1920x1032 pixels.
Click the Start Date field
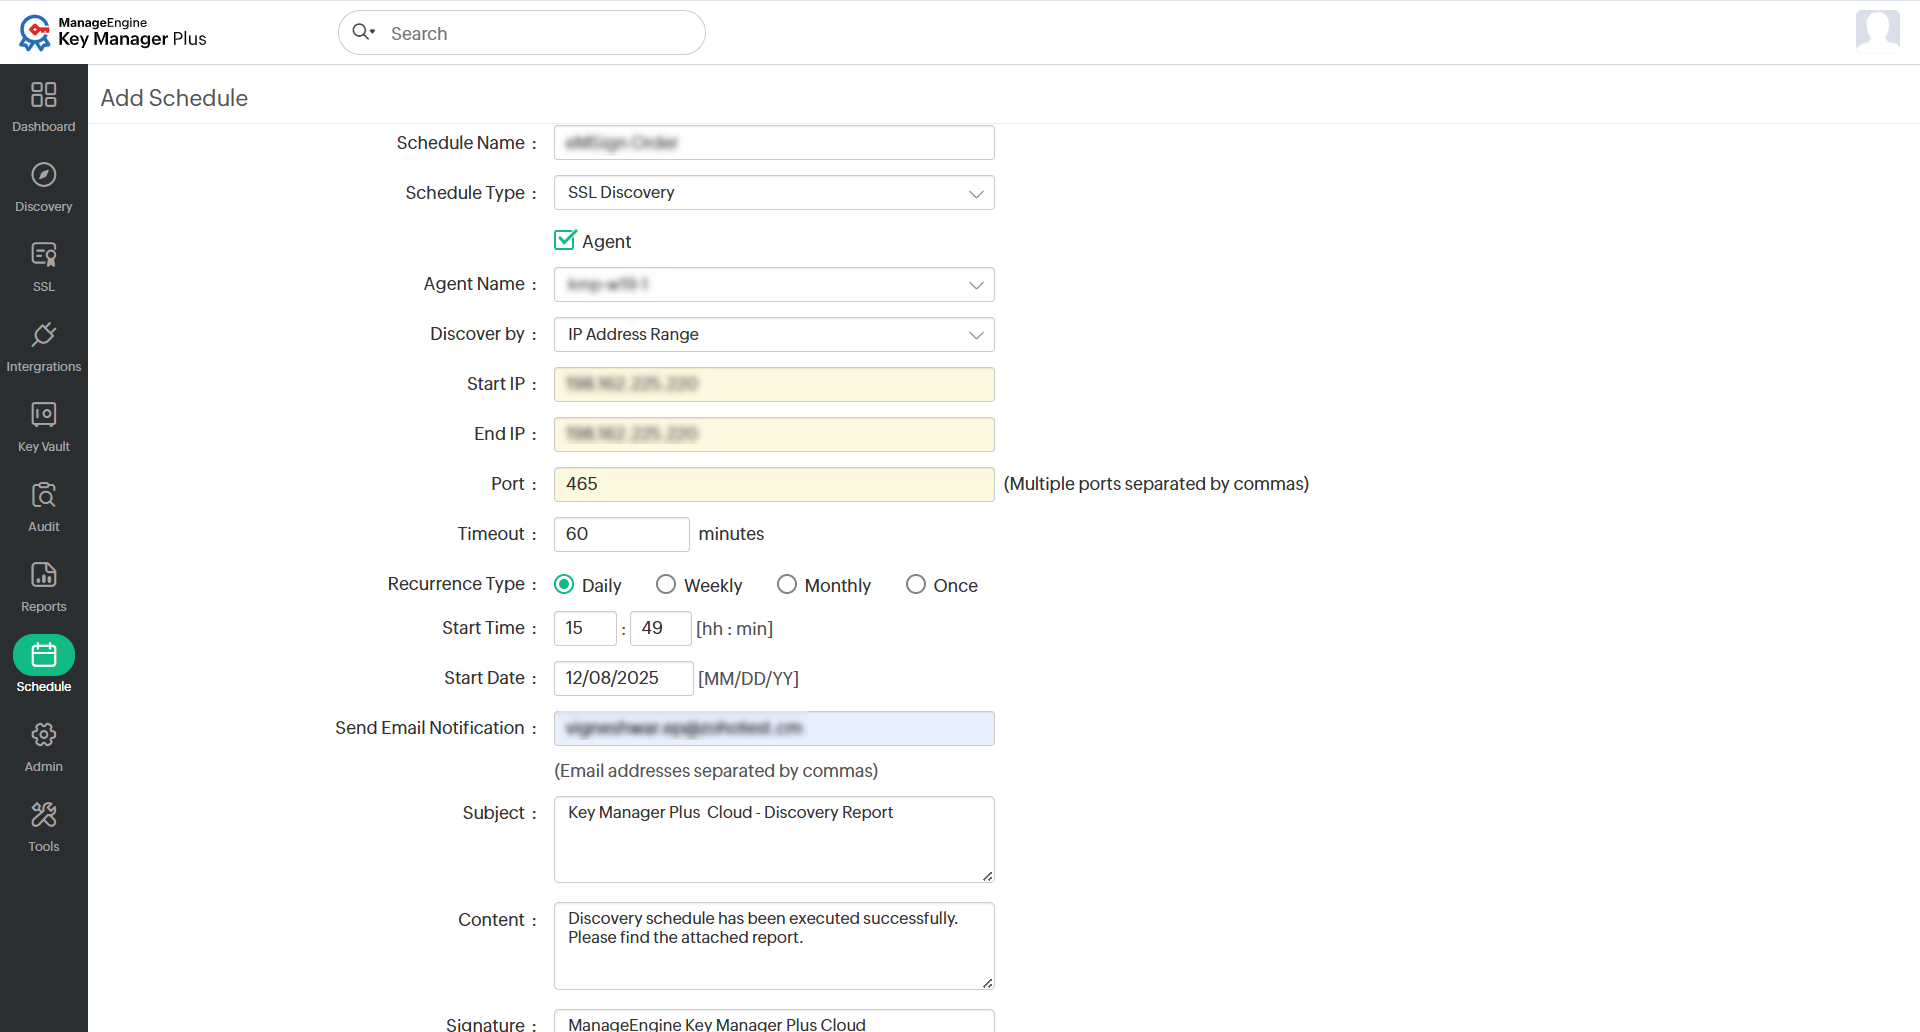[x=623, y=678]
